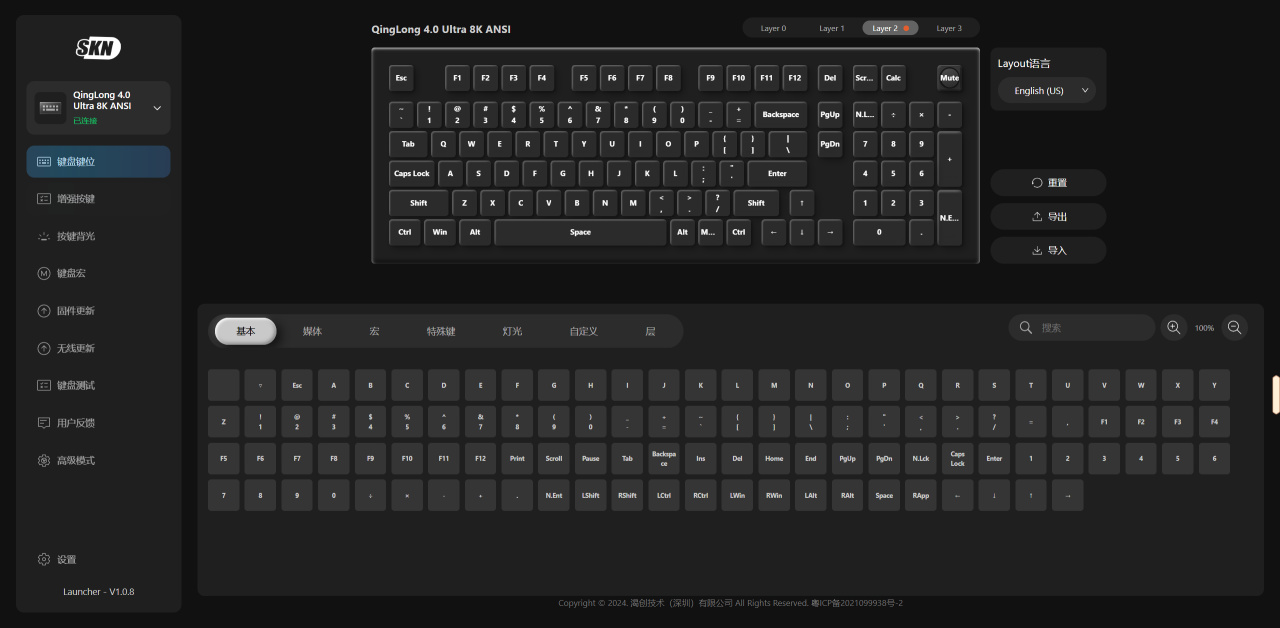
Task: Open the firmware update page
Action: pyautogui.click(x=98, y=311)
